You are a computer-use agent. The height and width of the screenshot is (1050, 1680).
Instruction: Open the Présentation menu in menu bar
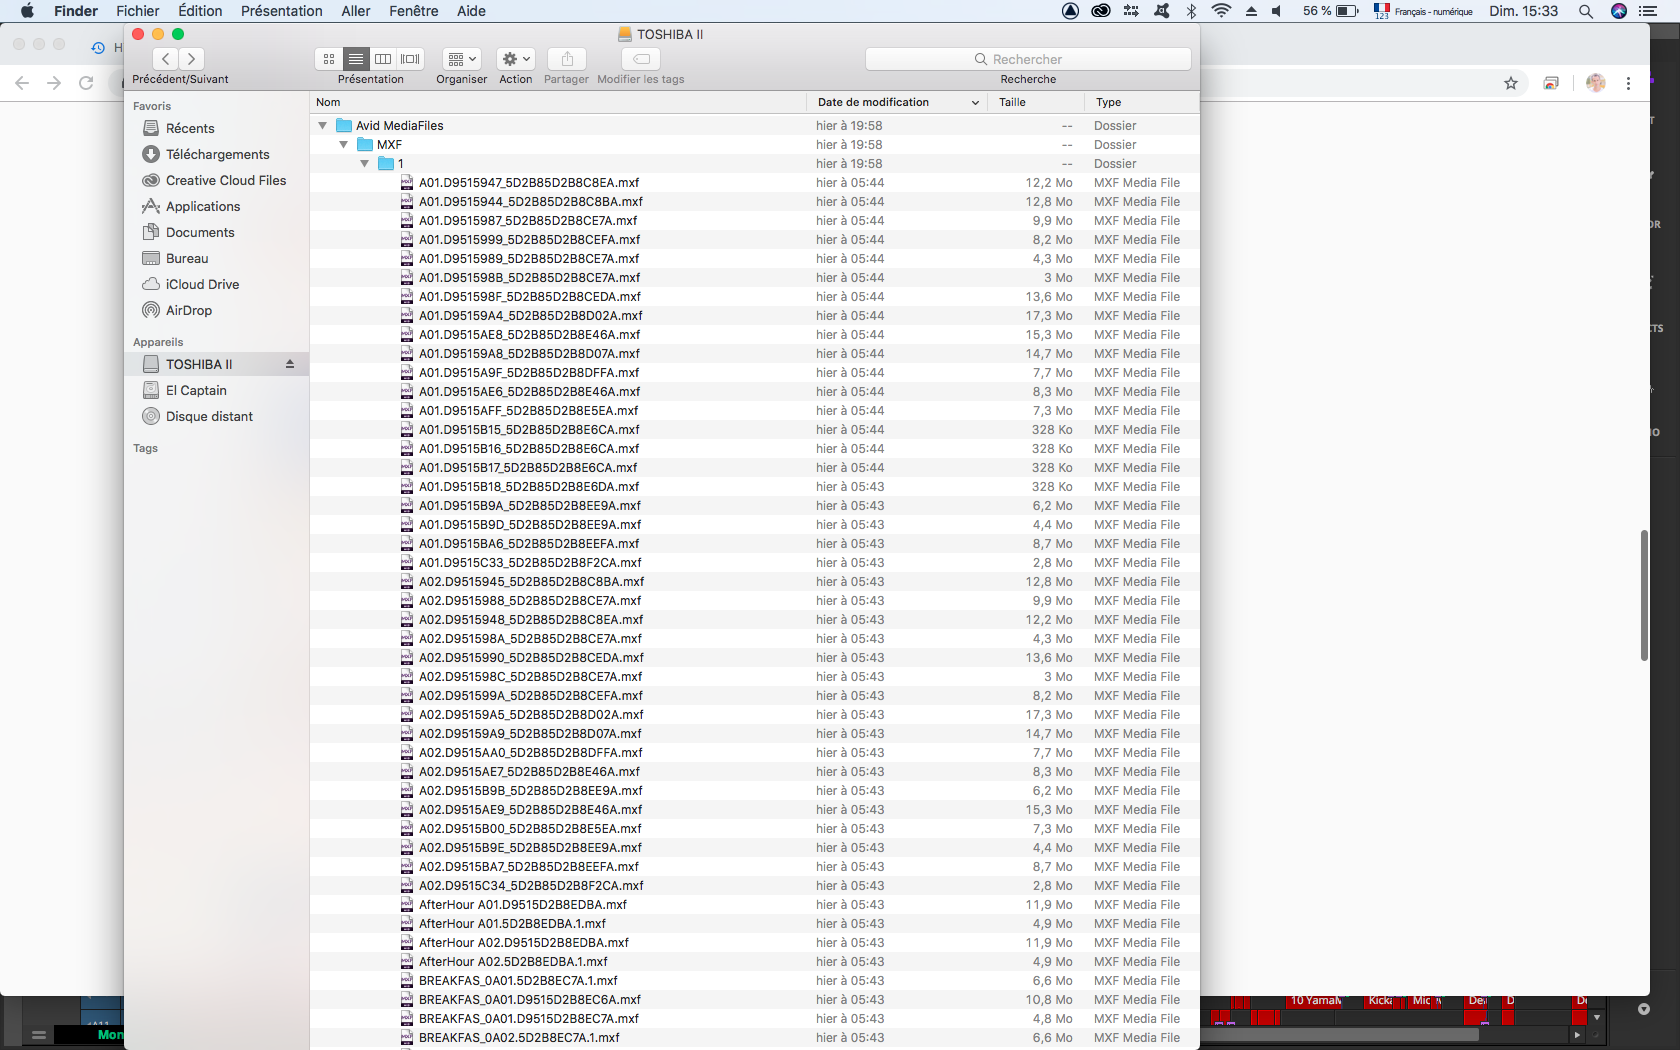click(x=282, y=11)
